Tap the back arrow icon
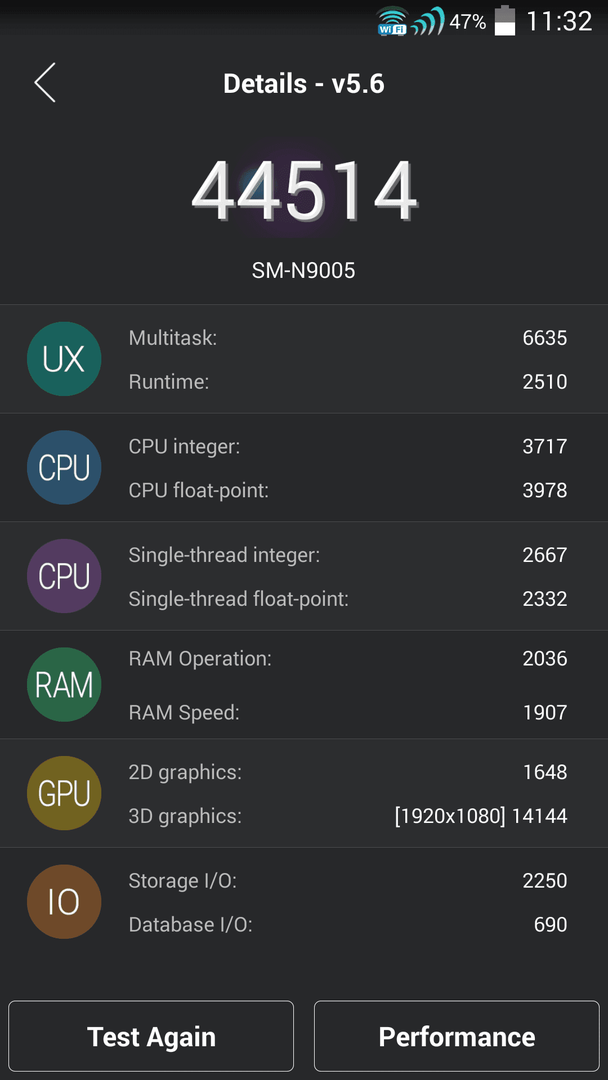 coord(45,83)
